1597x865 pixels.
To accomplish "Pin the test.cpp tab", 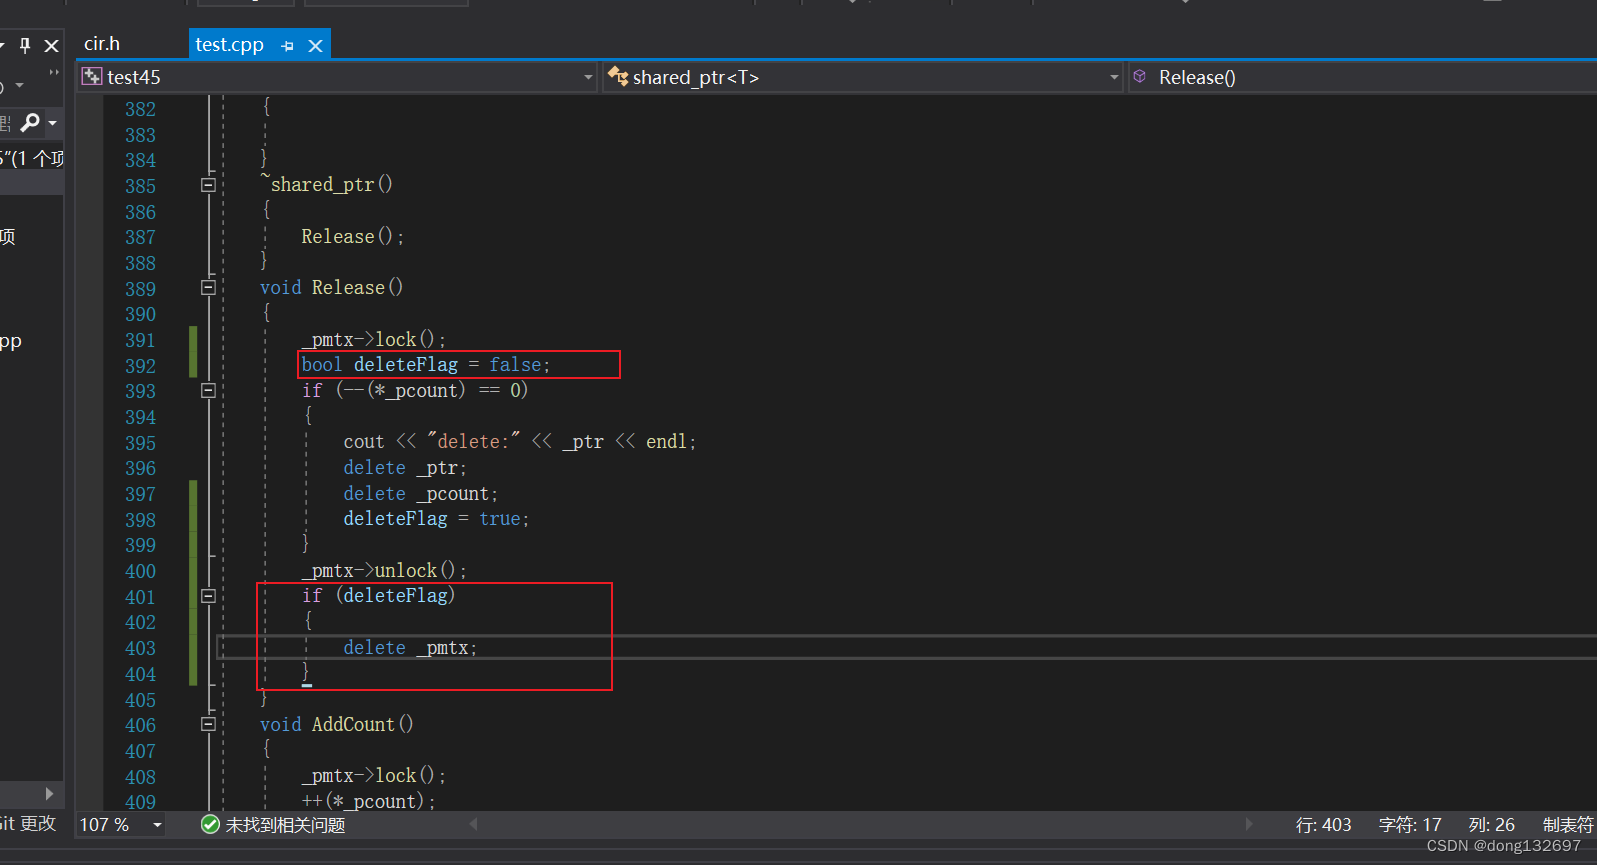I will click(288, 46).
